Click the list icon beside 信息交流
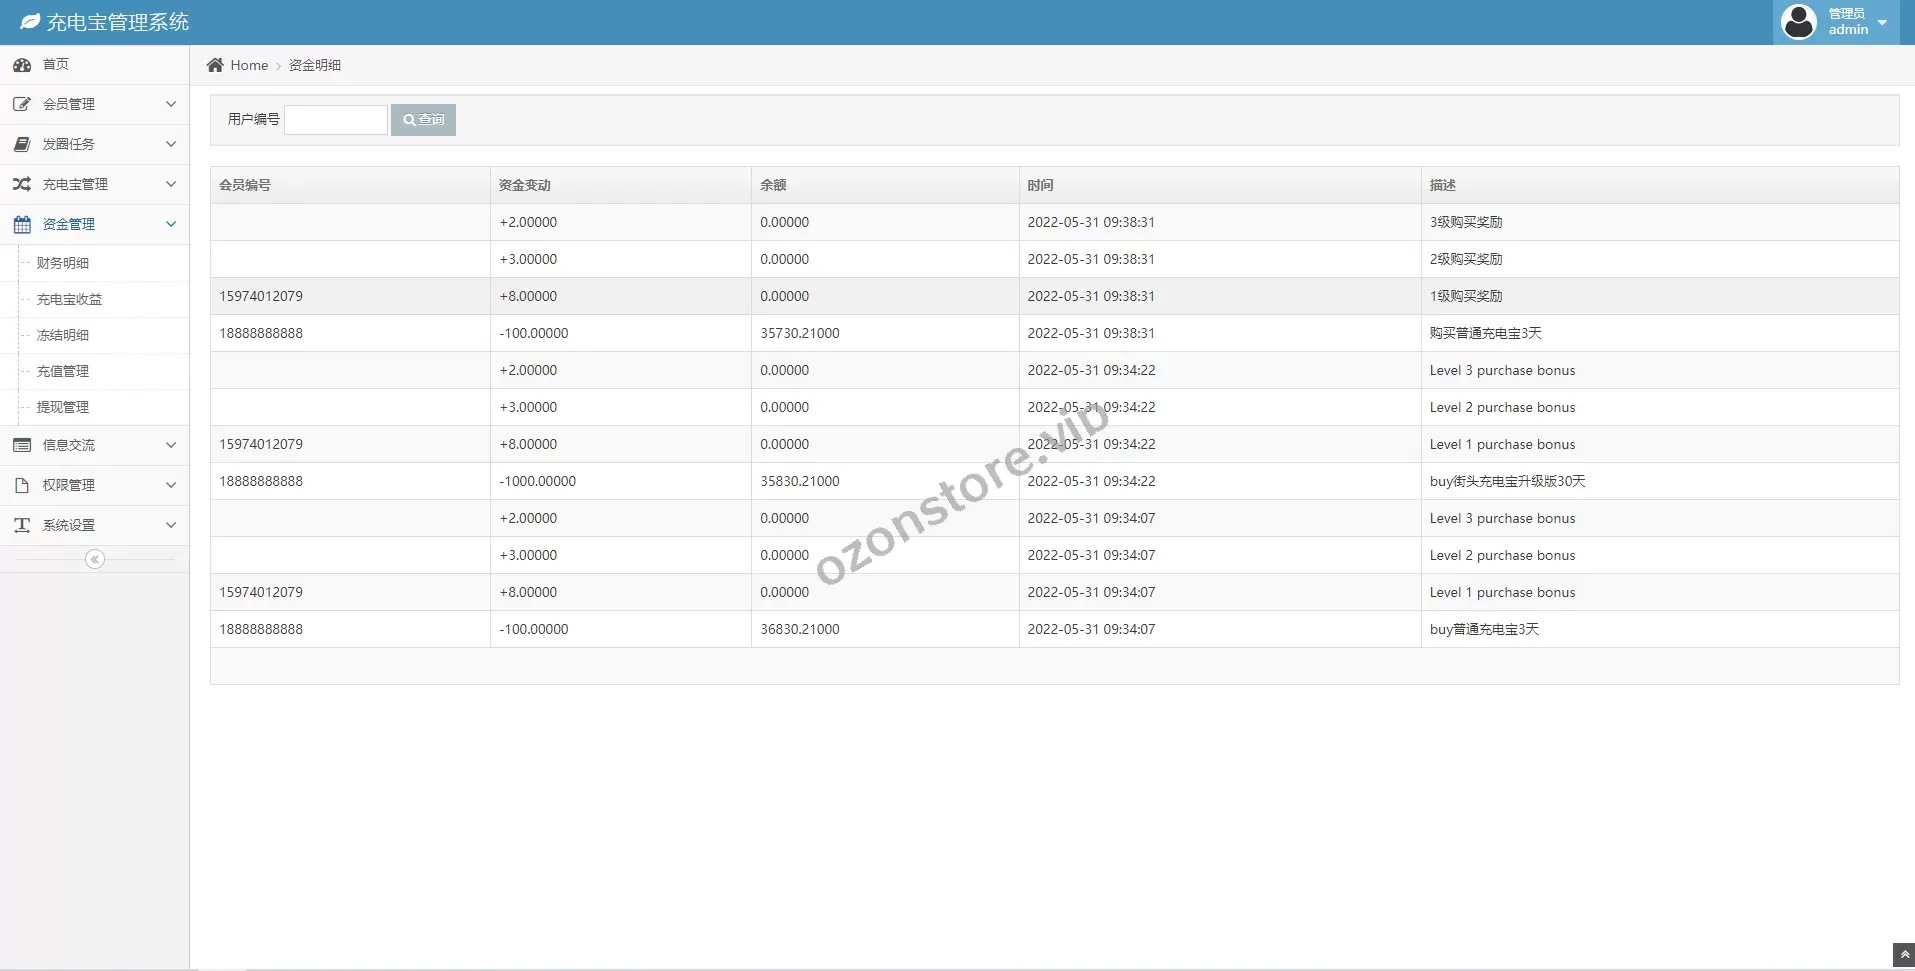1915x971 pixels. (22, 445)
